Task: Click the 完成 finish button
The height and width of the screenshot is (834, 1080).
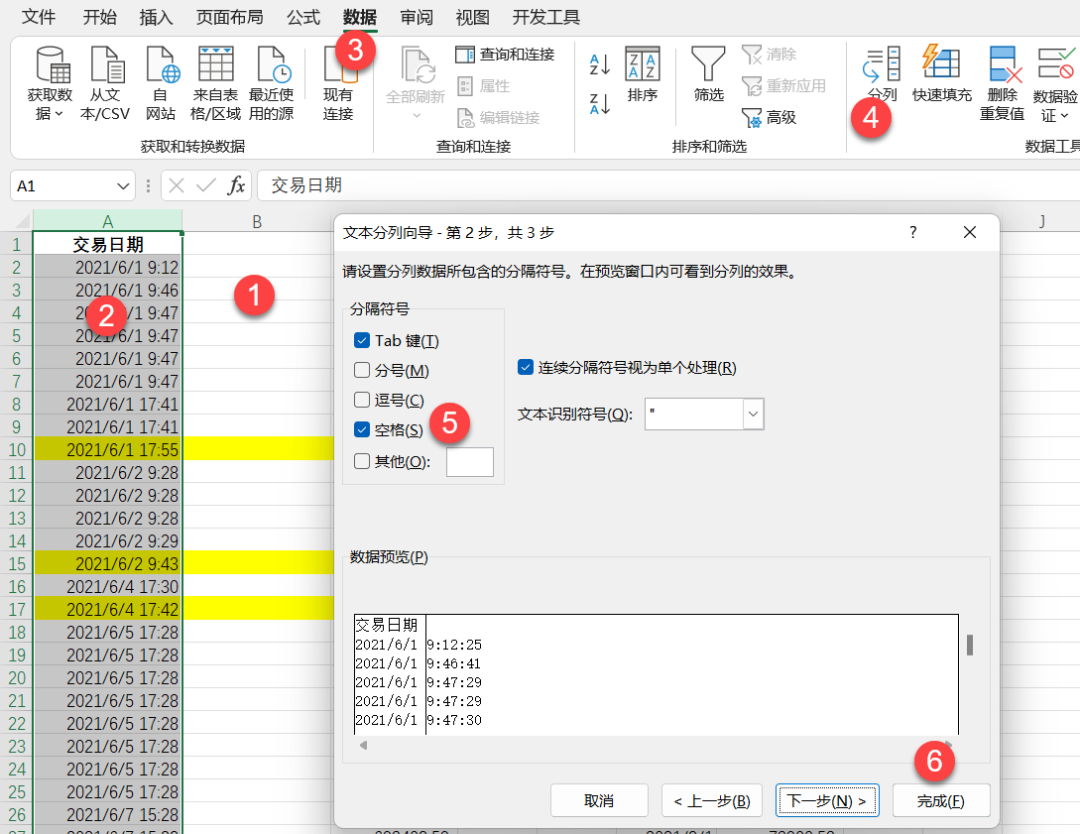Action: [x=941, y=801]
